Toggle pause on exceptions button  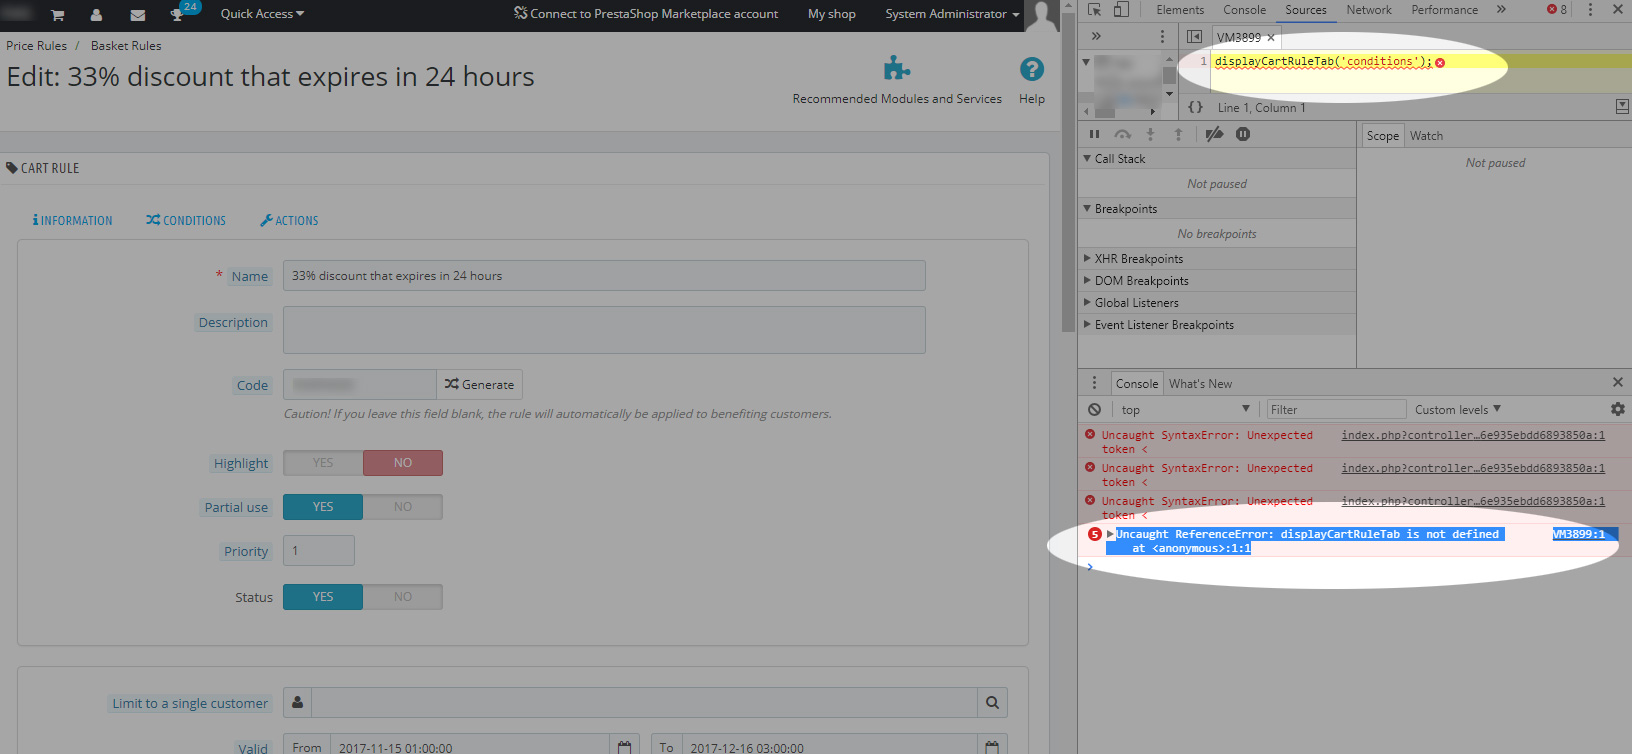(x=1243, y=134)
